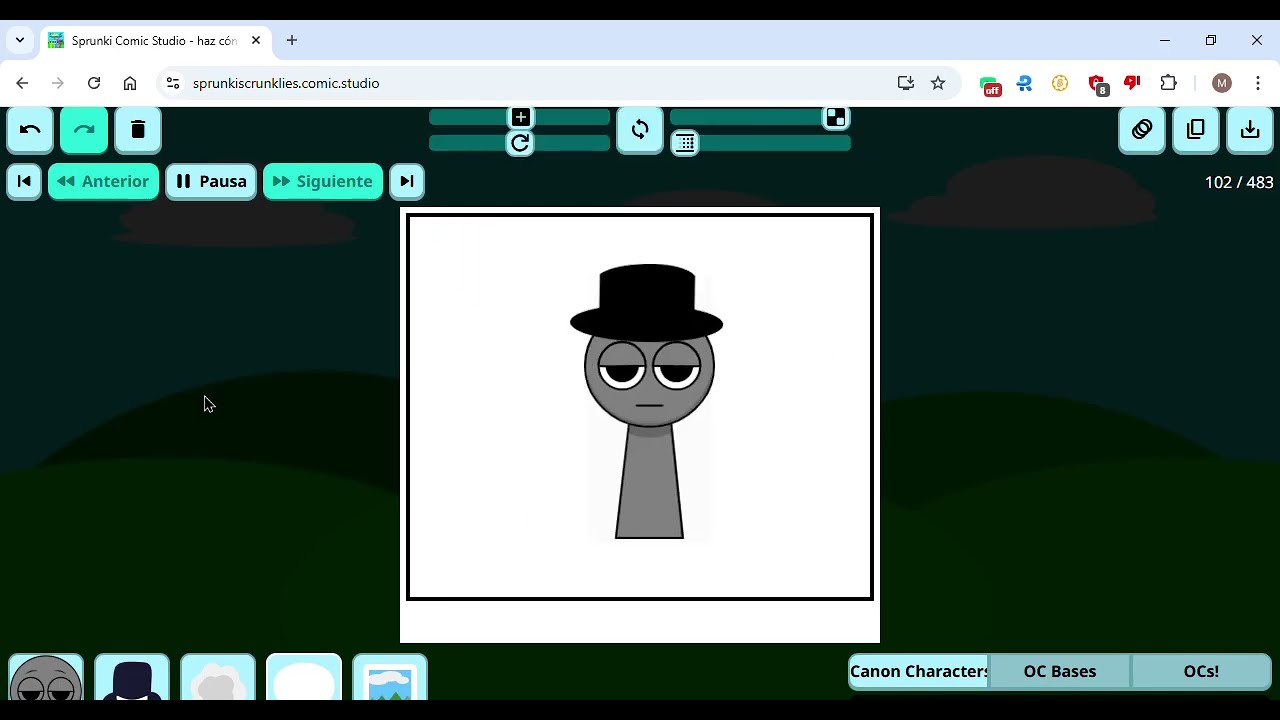This screenshot has width=1280, height=720.
Task: Open the Chrome three-dot menu
Action: (x=1258, y=83)
